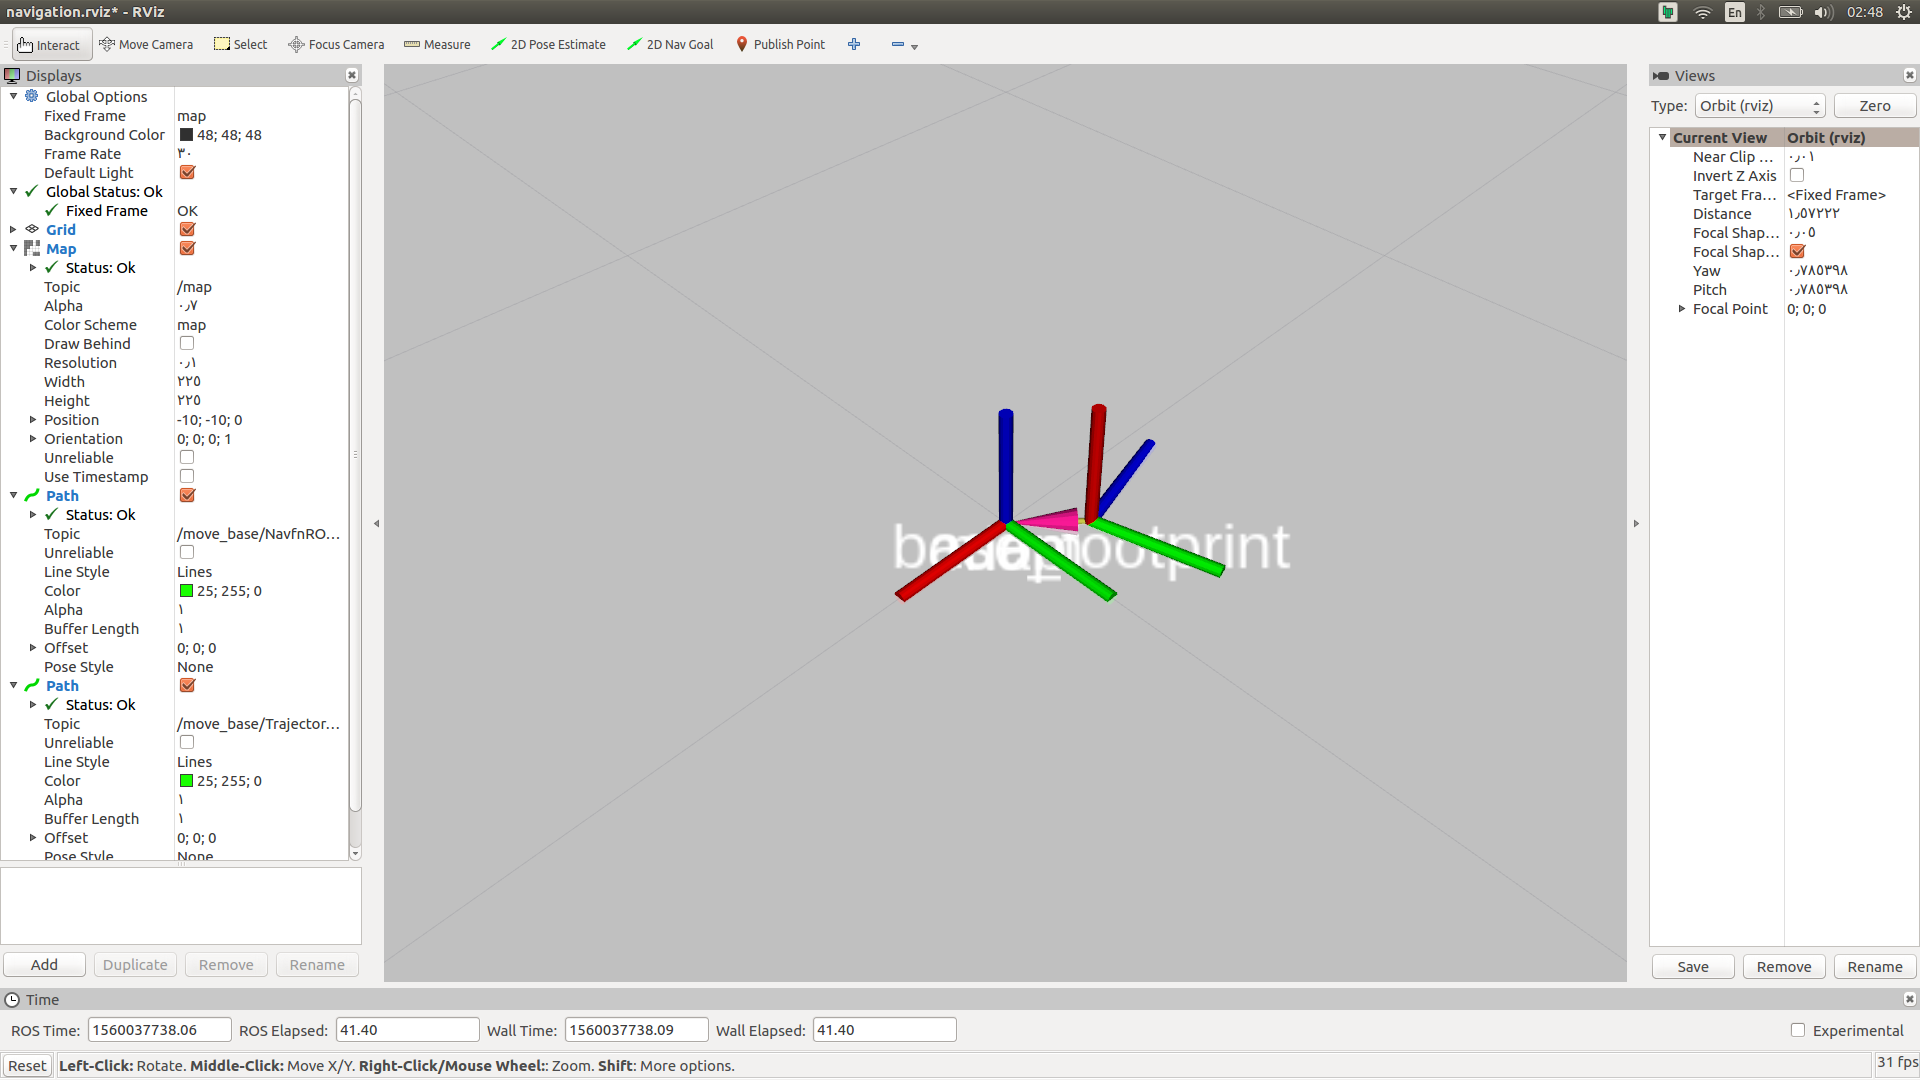
Task: Expand the Focal Point property
Action: 1683,309
